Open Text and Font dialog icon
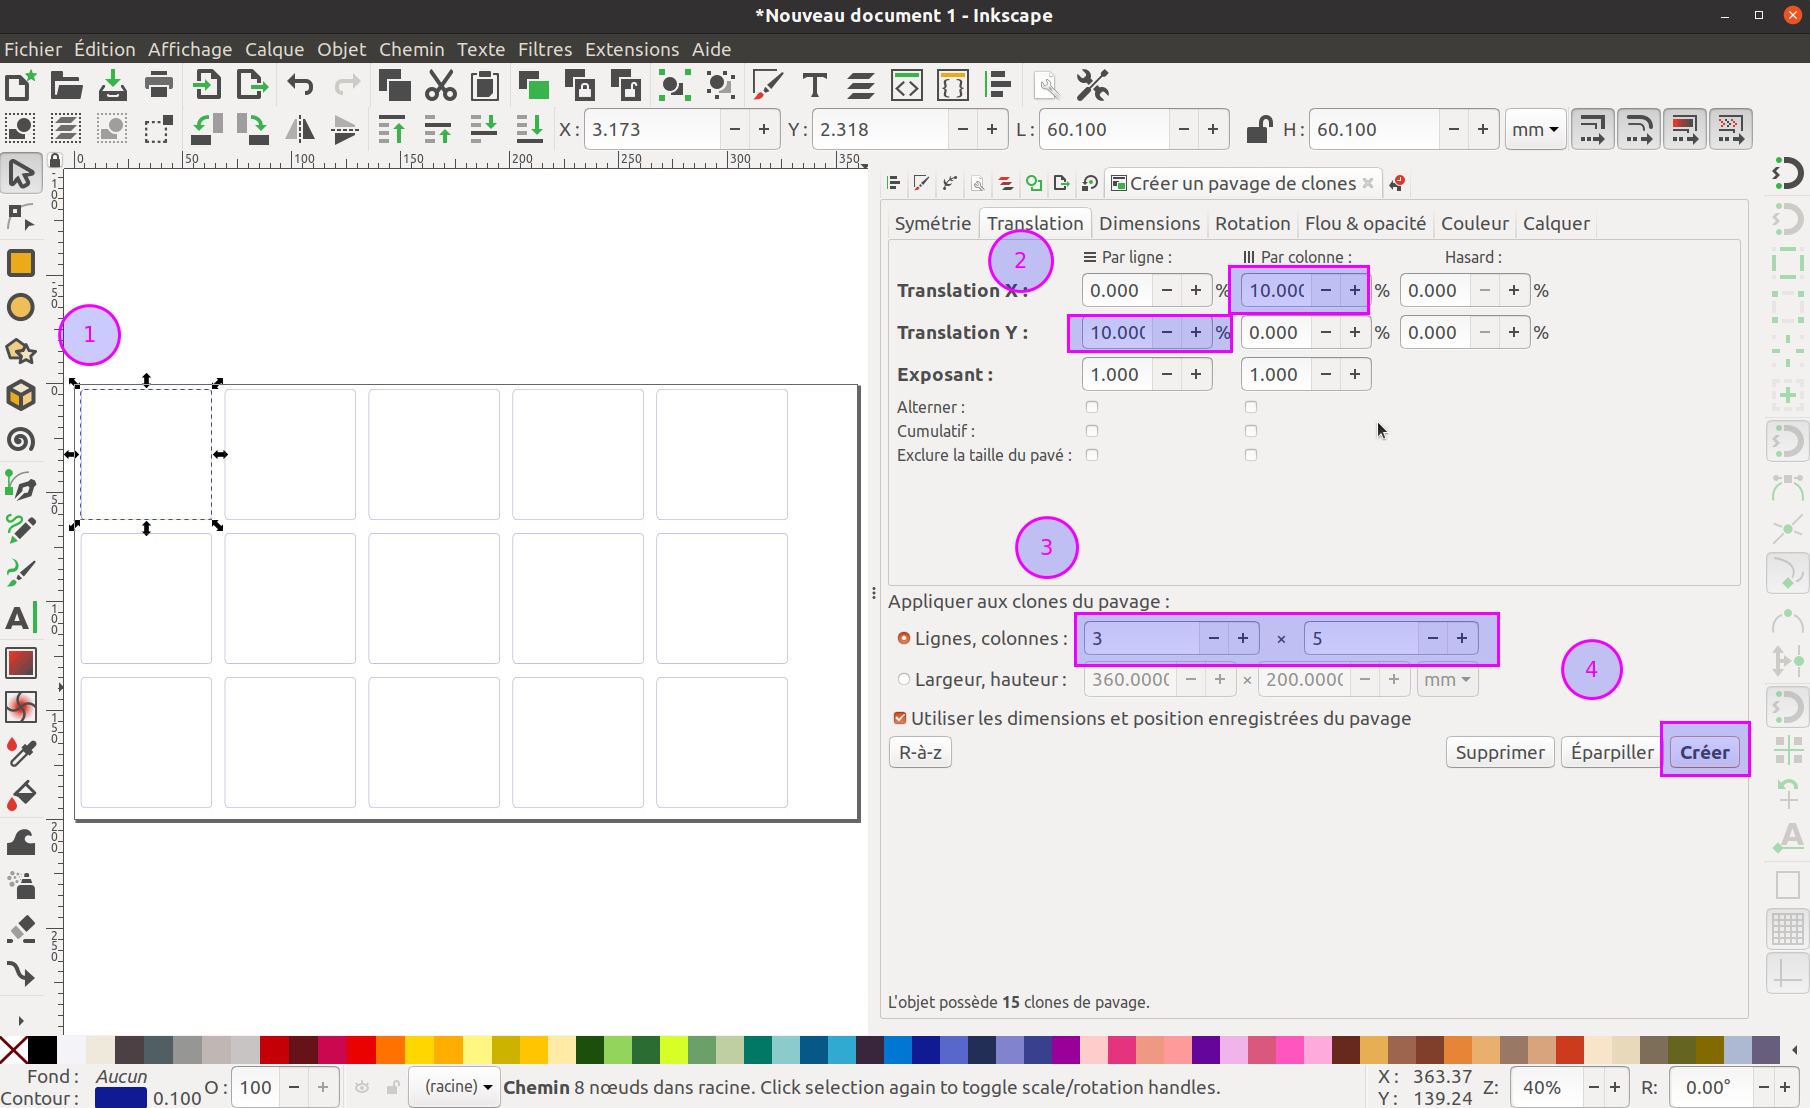Screen dimensions: 1810x1108 (814, 85)
